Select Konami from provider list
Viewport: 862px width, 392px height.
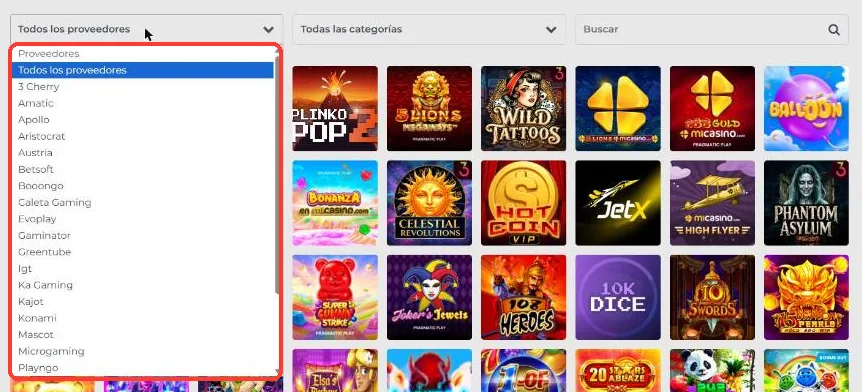pyautogui.click(x=142, y=318)
